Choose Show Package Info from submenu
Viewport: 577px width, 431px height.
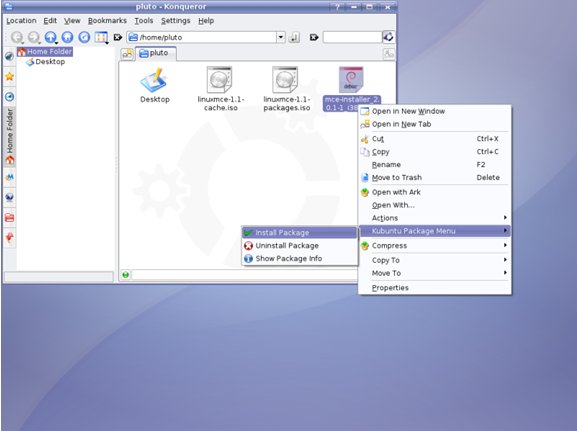click(299, 258)
